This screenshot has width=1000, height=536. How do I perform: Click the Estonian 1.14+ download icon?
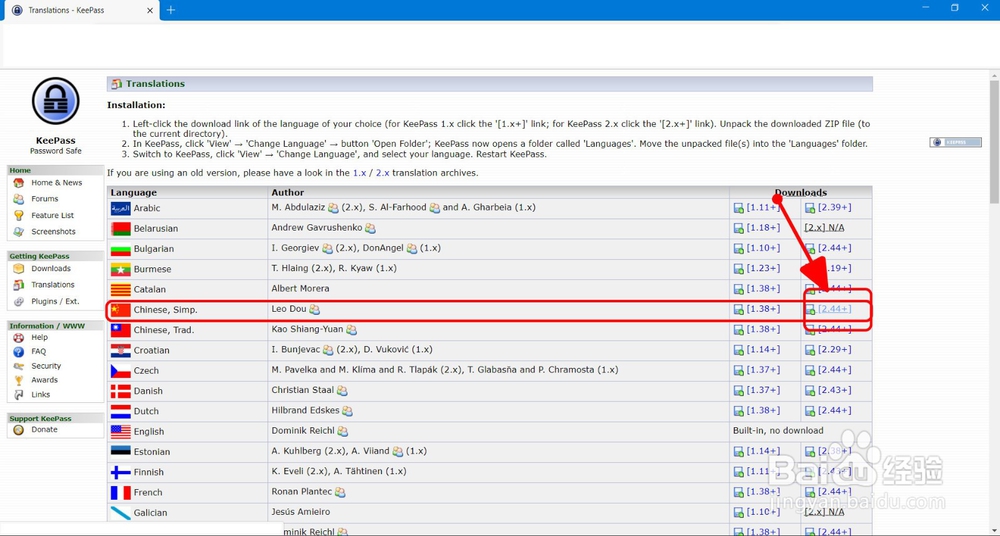(739, 452)
